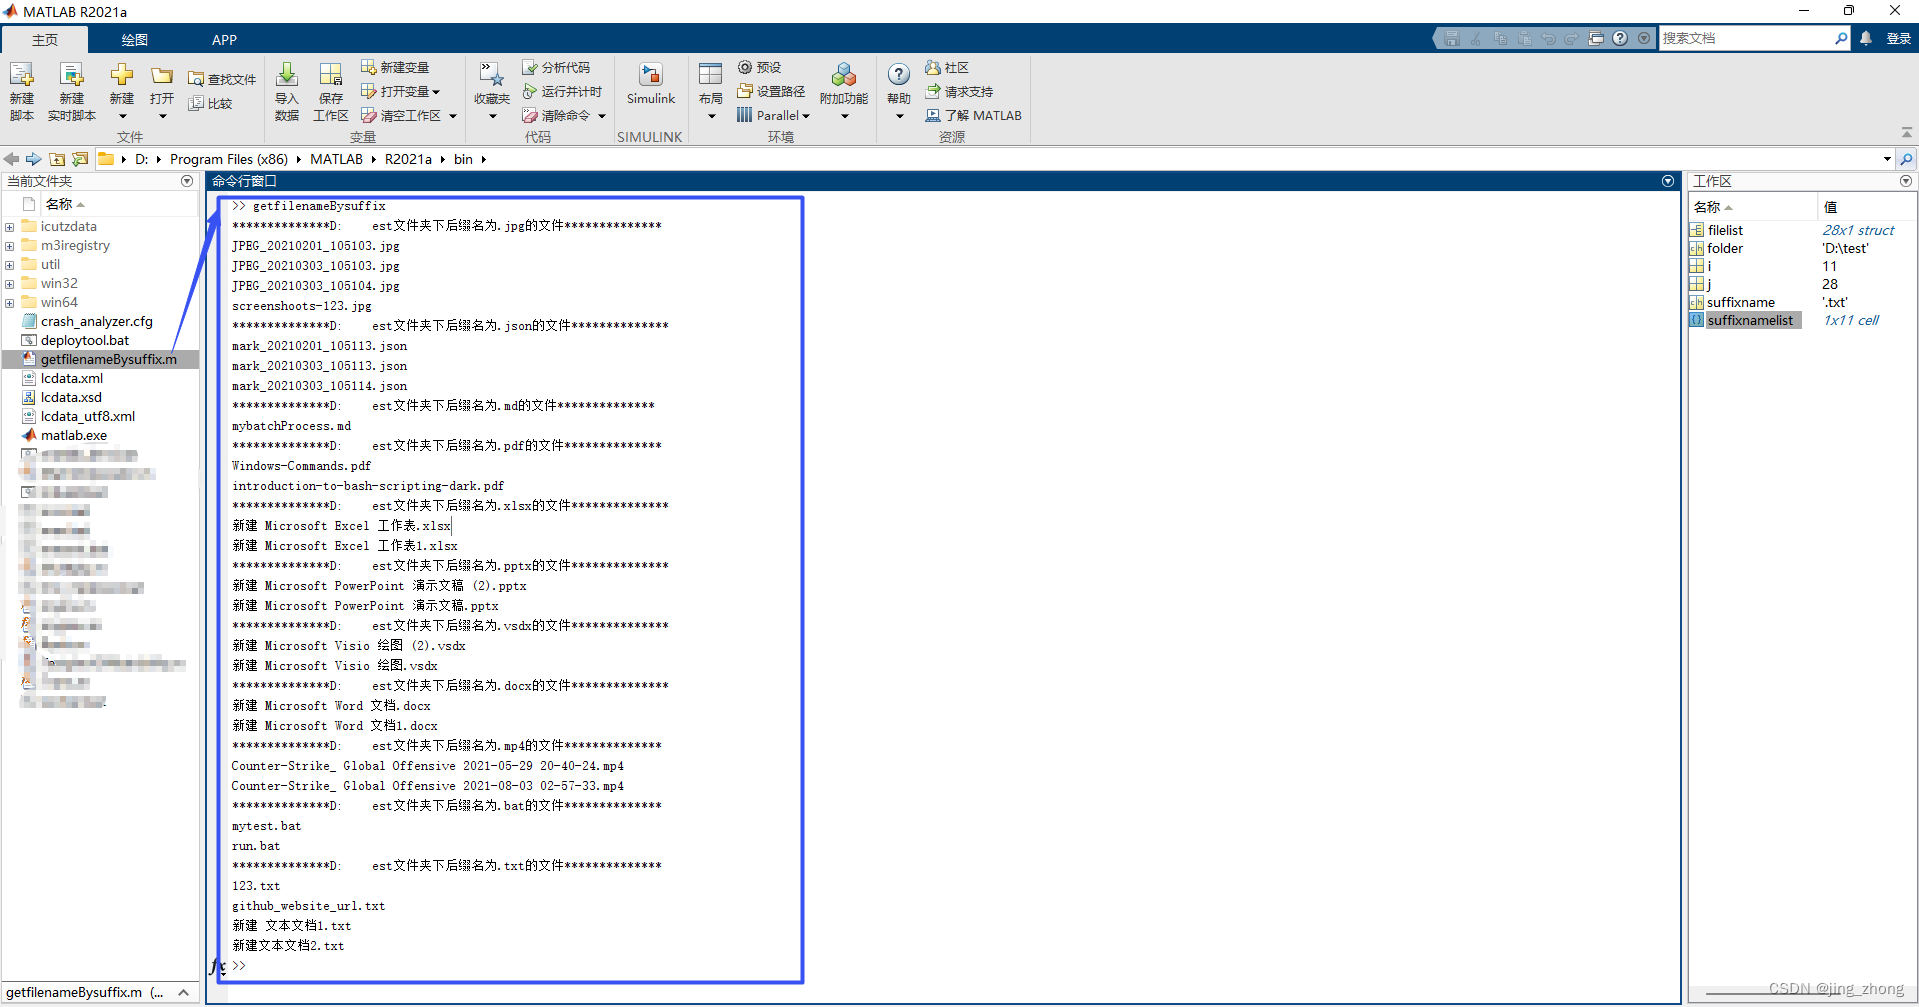Select the folder variable in Workspace
1919x1007 pixels.
coord(1725,248)
